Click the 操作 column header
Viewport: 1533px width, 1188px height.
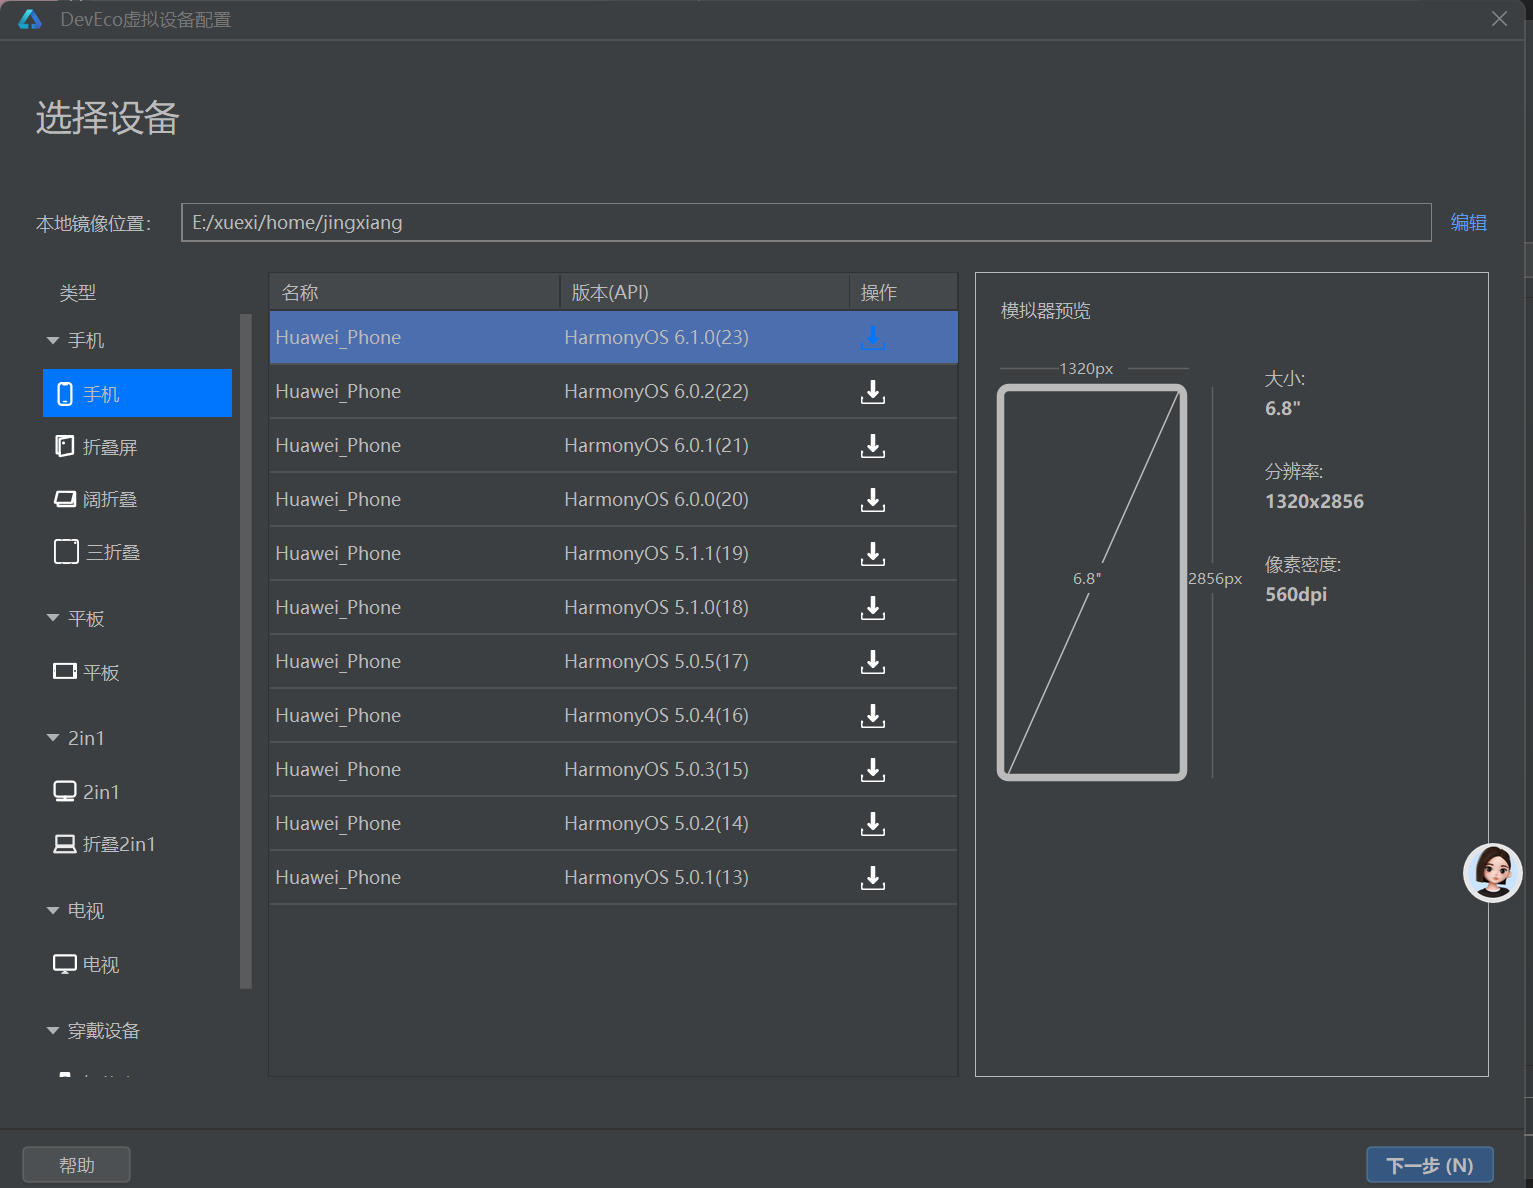pos(903,292)
